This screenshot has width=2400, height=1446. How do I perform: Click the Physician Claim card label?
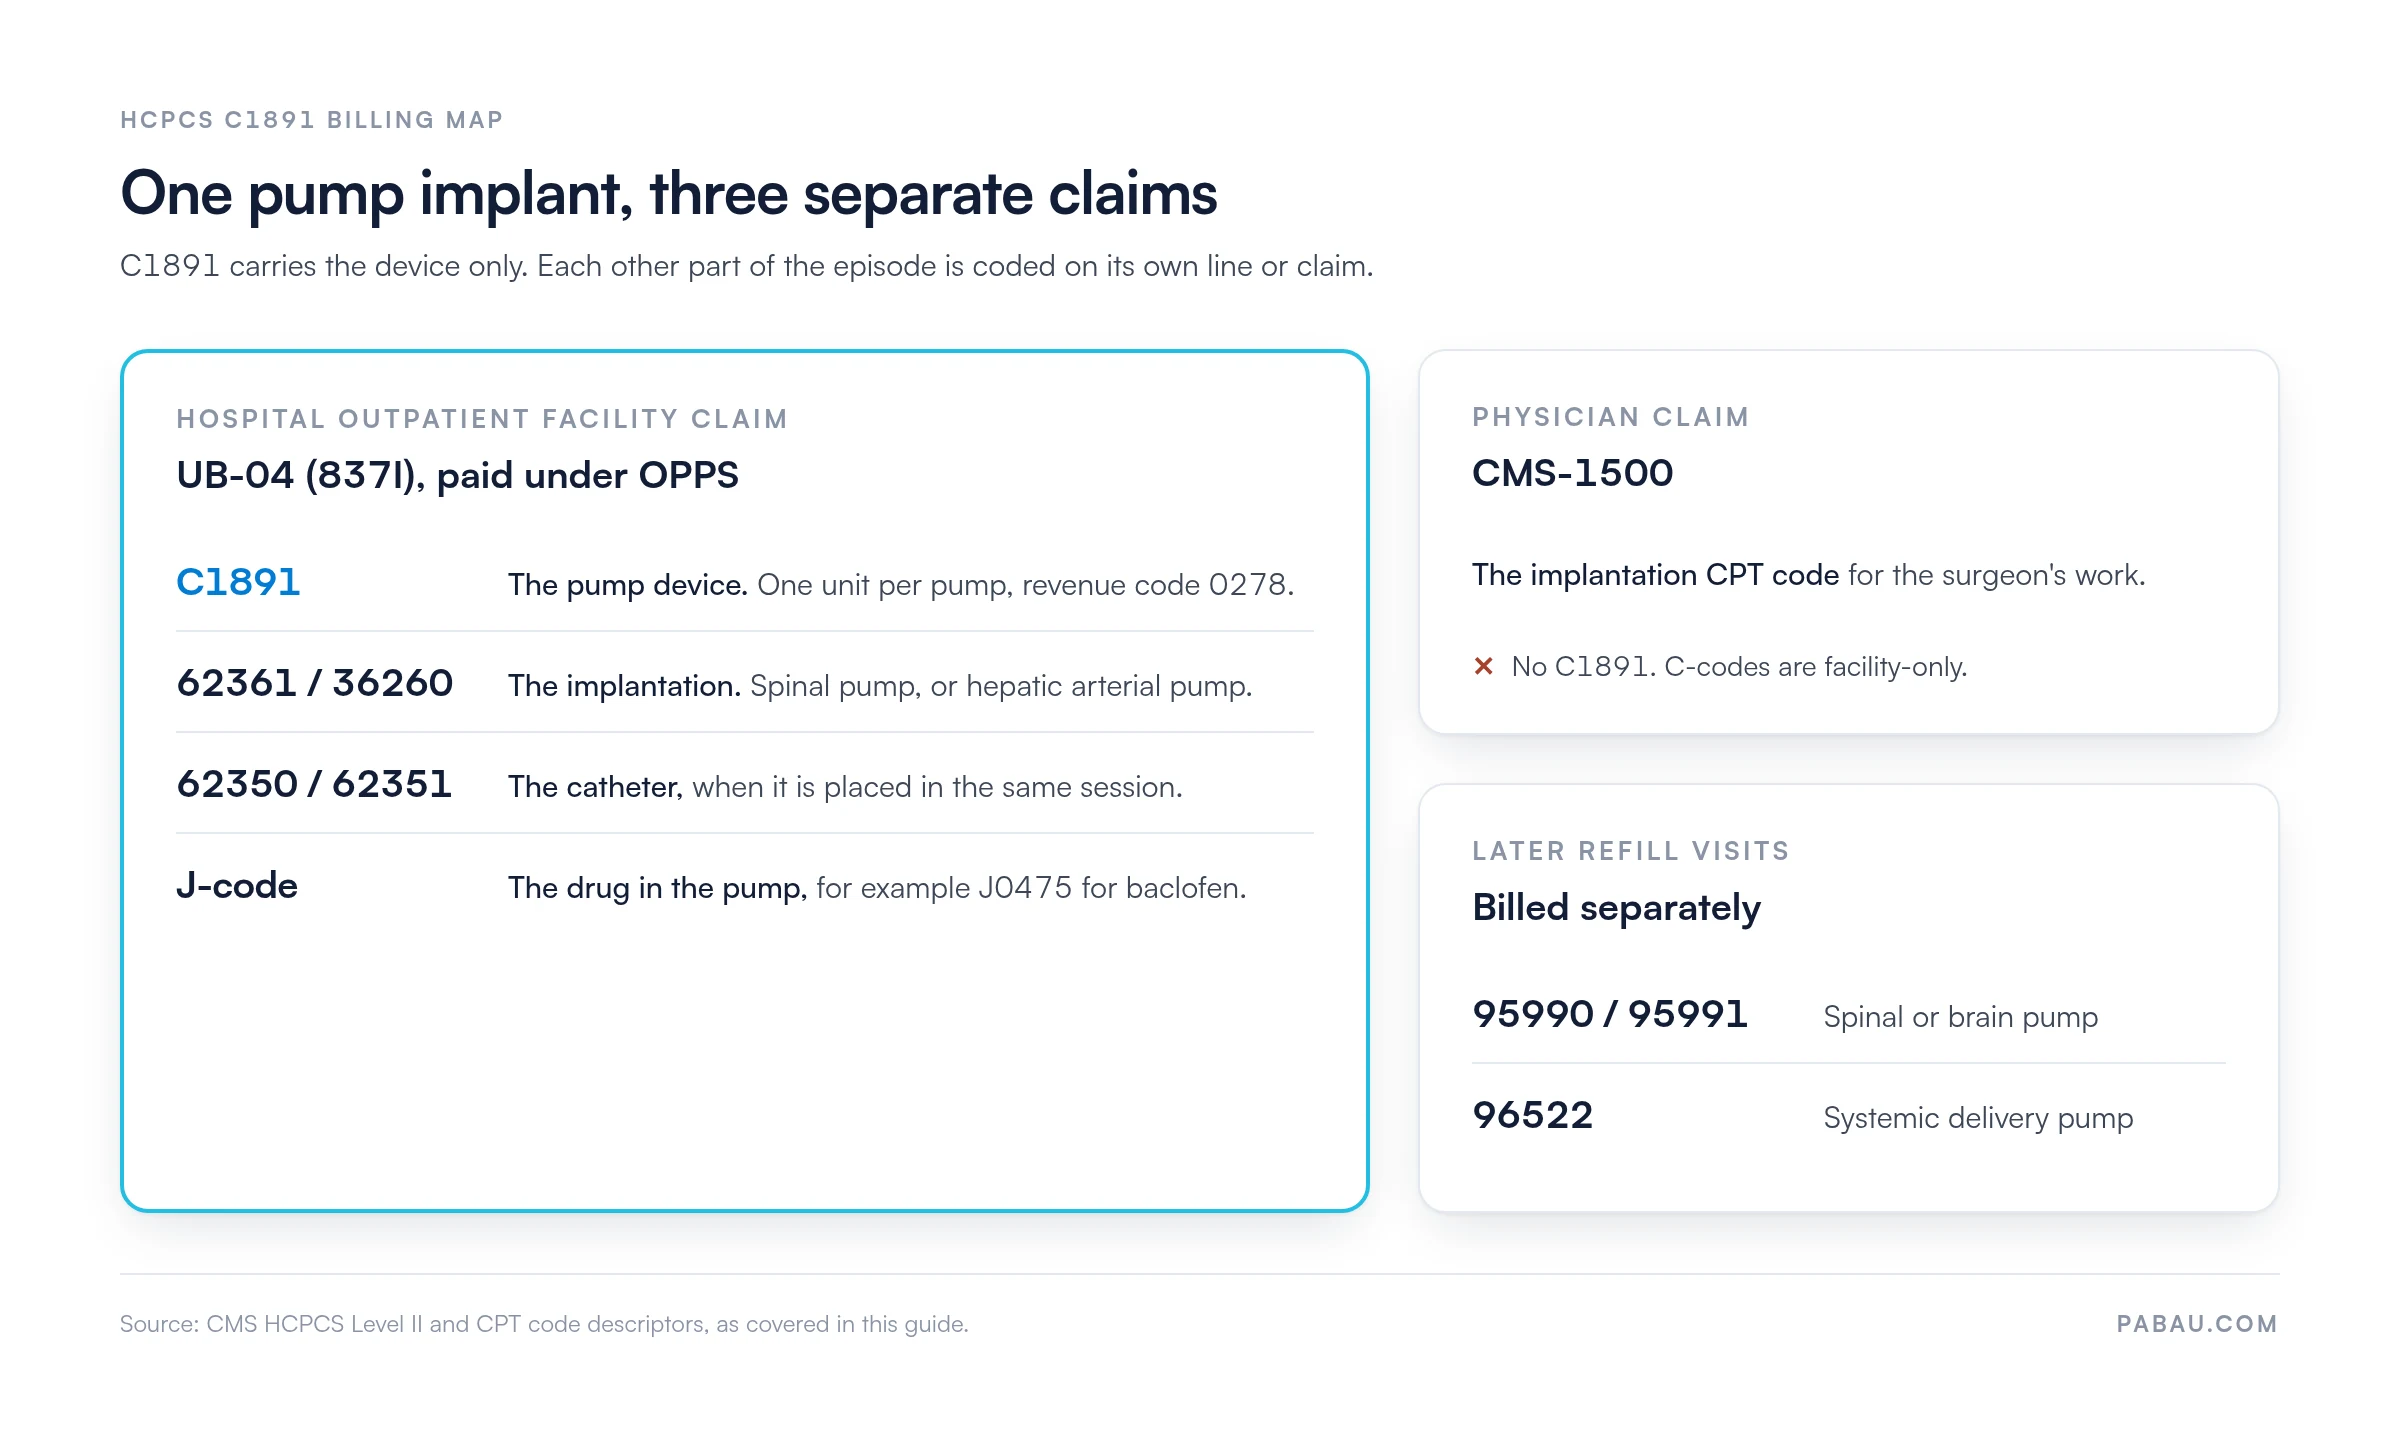1611,417
